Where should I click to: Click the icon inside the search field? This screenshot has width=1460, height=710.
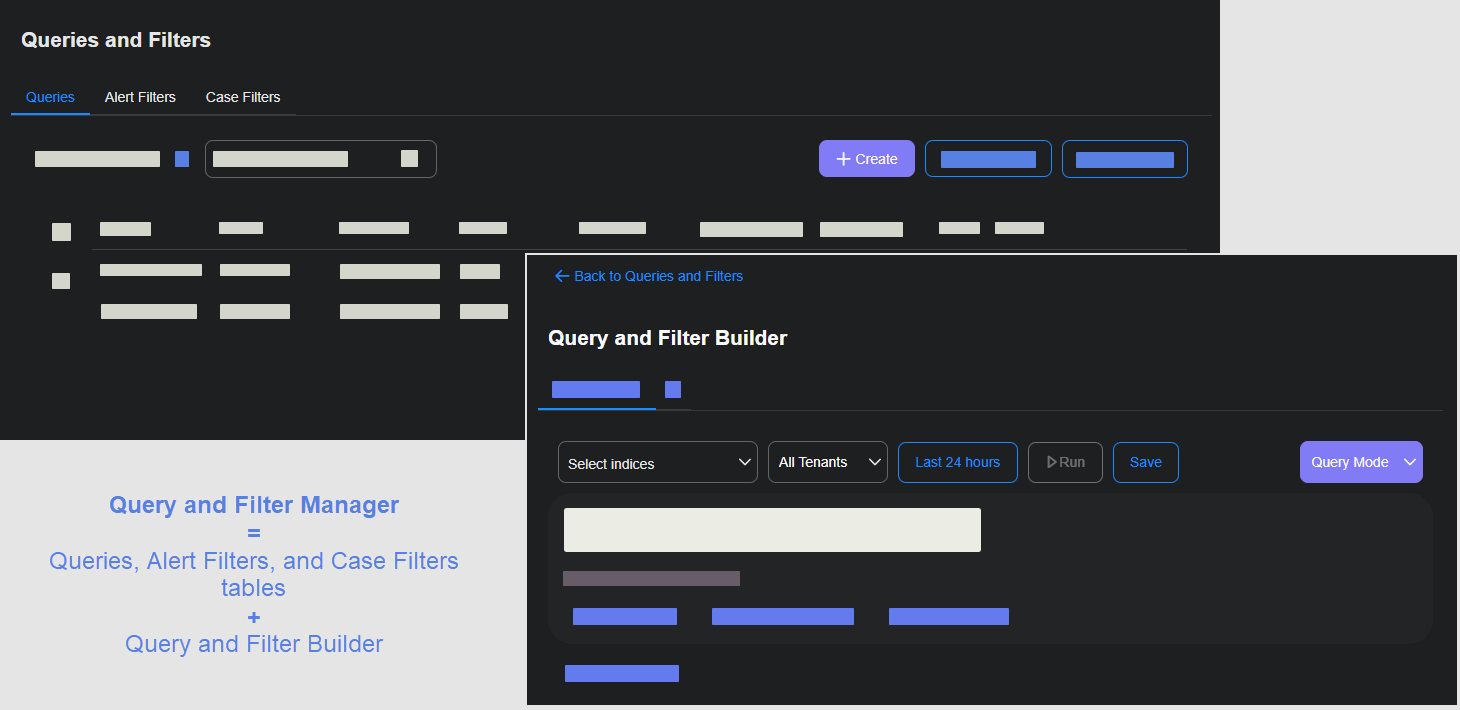point(407,158)
